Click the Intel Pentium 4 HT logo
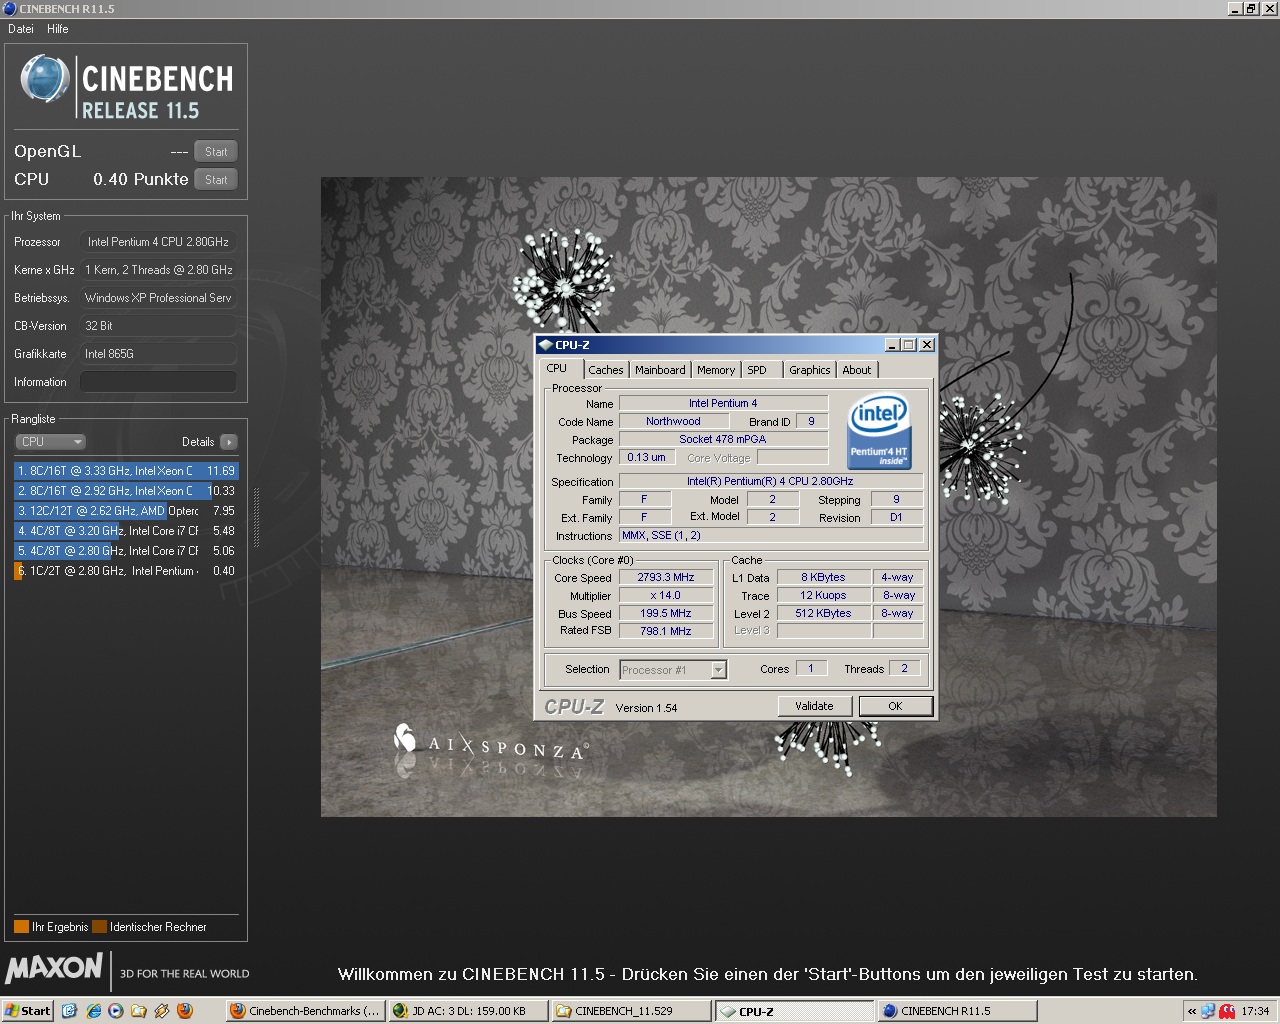This screenshot has height=1024, width=1280. (879, 431)
